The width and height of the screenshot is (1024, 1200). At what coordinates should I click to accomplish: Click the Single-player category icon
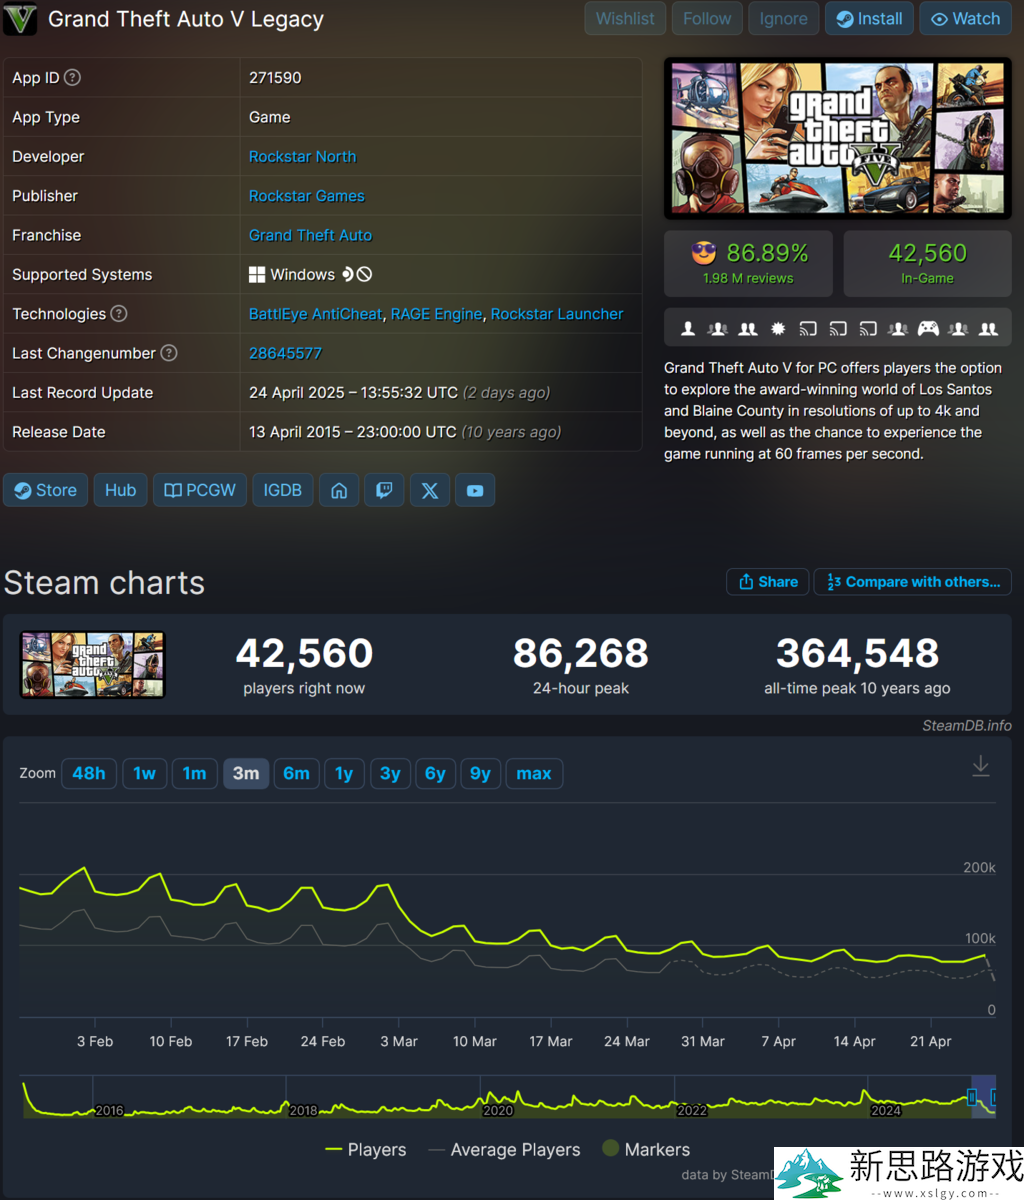coord(688,328)
